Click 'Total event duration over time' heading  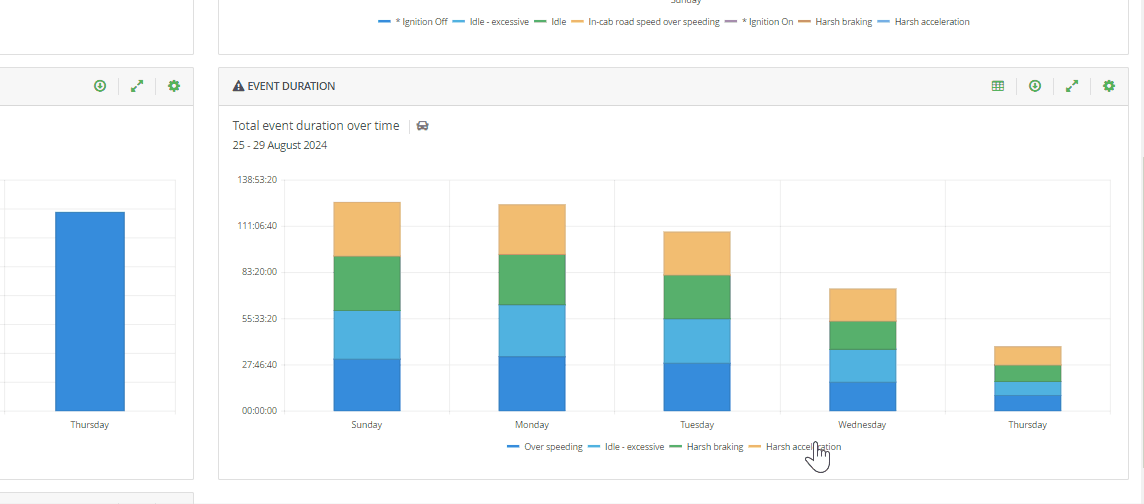point(316,126)
